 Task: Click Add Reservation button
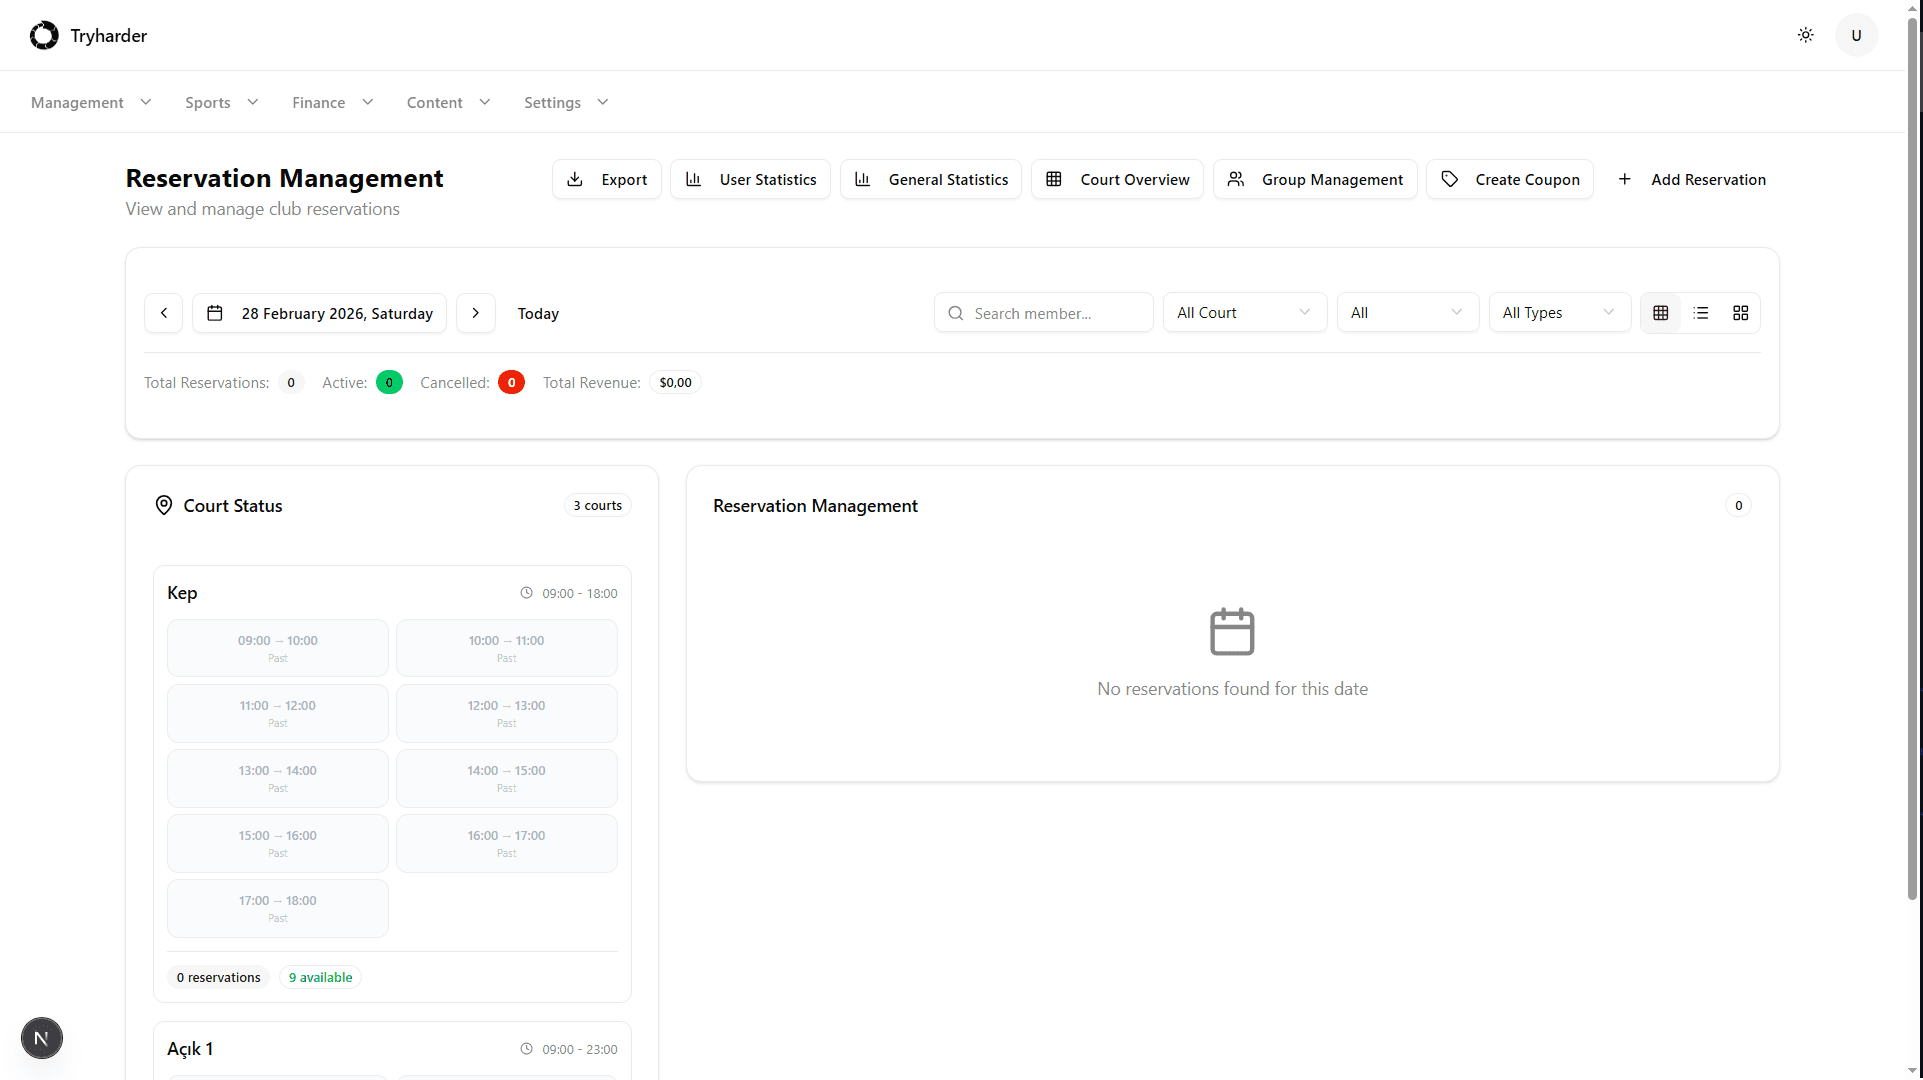pyautogui.click(x=1691, y=179)
